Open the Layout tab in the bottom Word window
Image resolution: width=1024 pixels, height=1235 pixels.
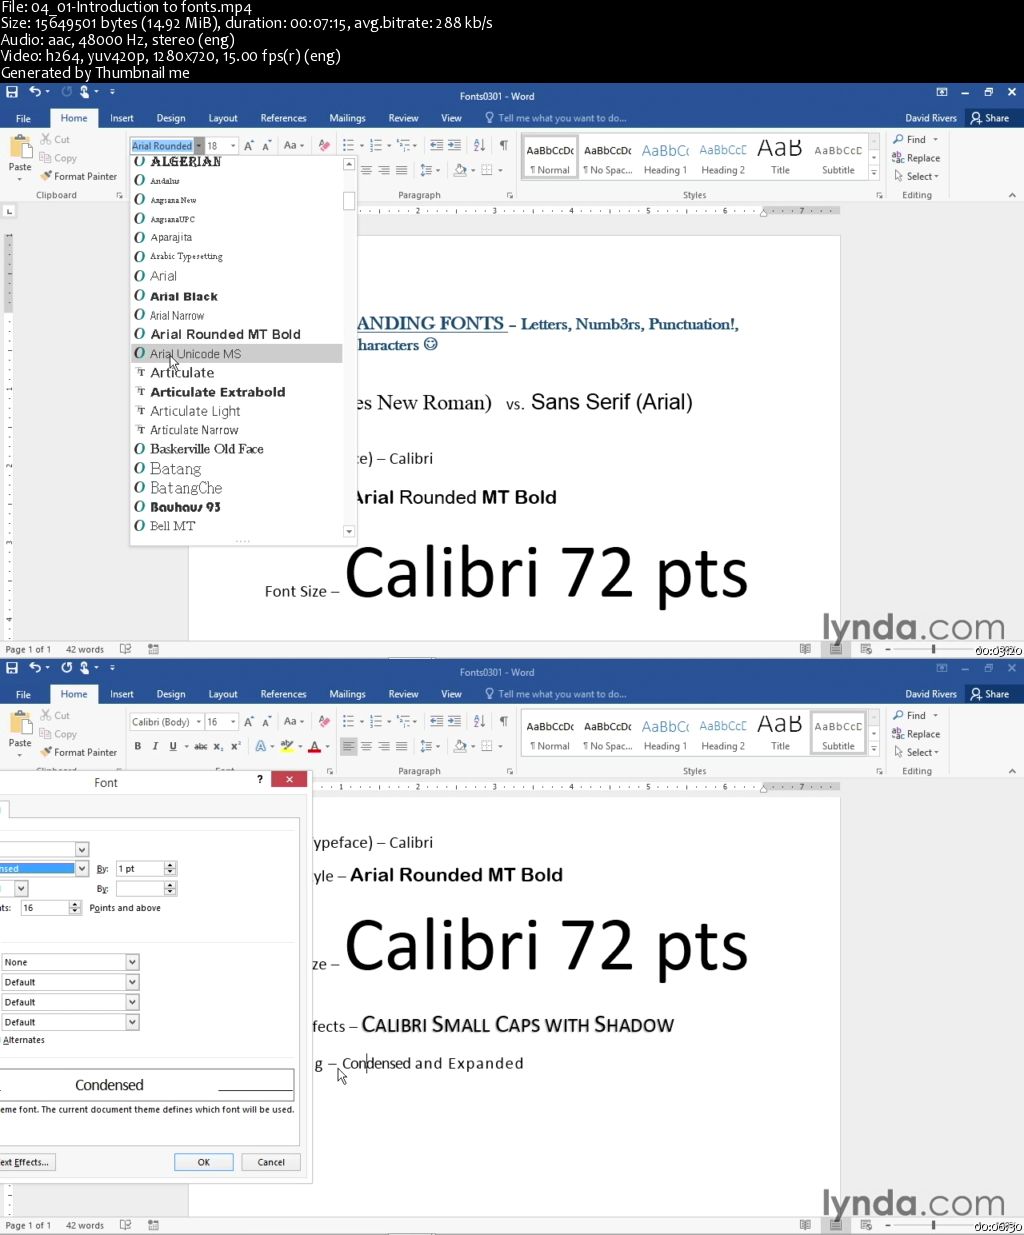click(x=223, y=694)
